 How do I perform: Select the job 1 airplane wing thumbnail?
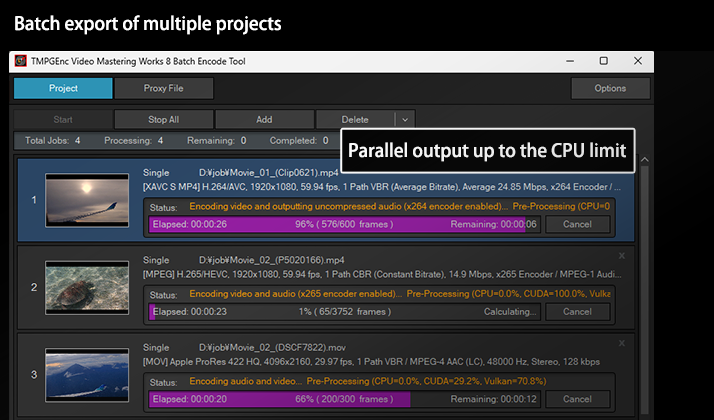87,200
